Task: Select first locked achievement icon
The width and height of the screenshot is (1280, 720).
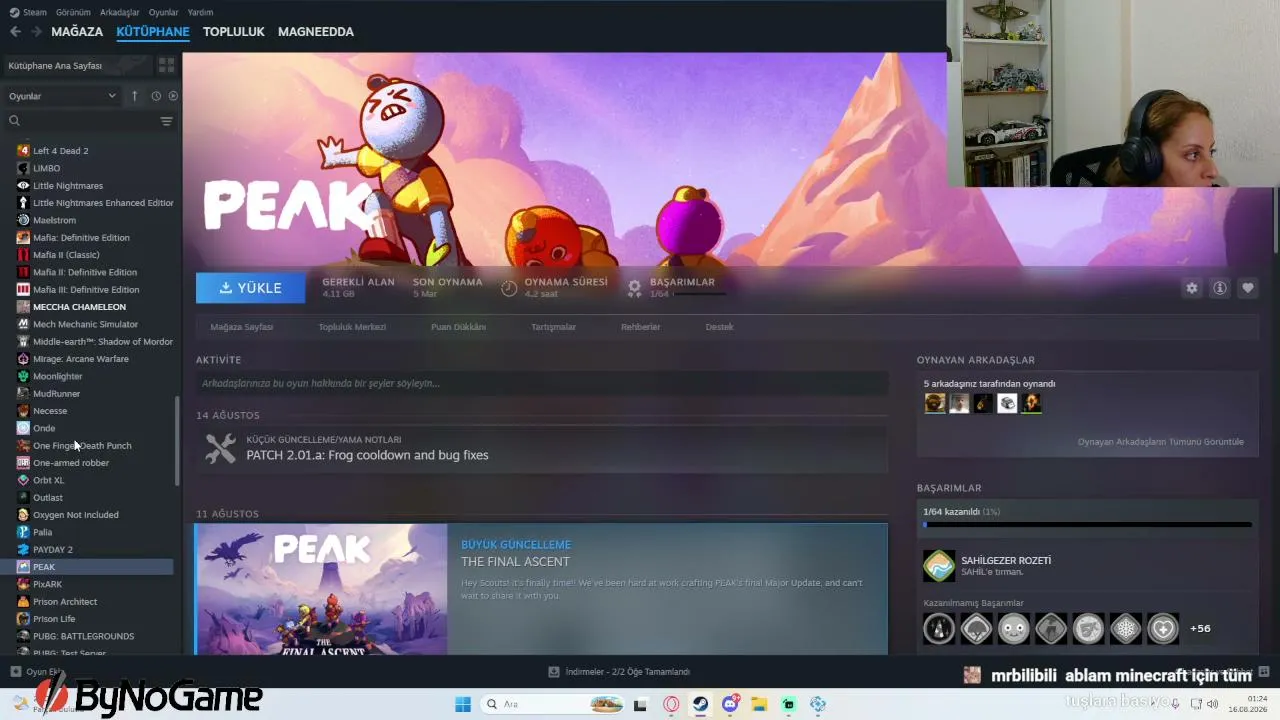Action: (939, 628)
